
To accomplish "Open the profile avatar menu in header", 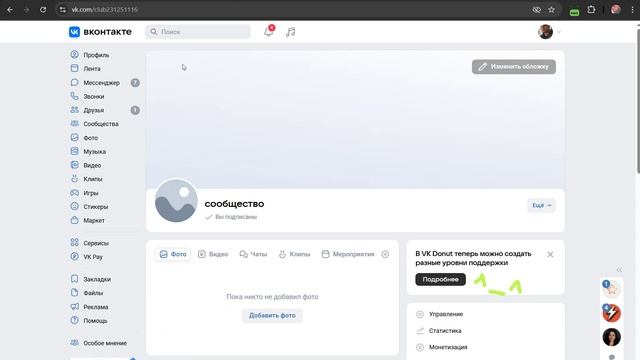I will (x=549, y=31).
